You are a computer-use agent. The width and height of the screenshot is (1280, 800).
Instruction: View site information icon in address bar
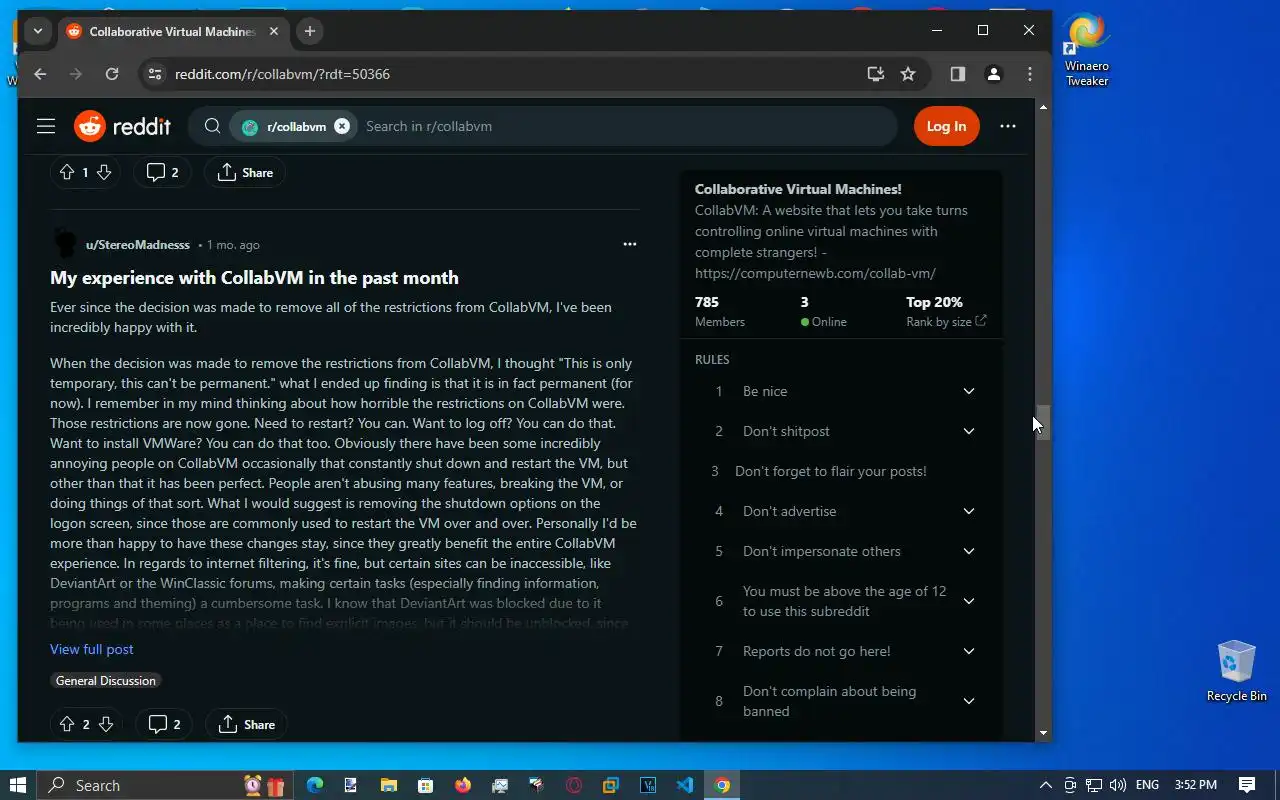point(153,74)
